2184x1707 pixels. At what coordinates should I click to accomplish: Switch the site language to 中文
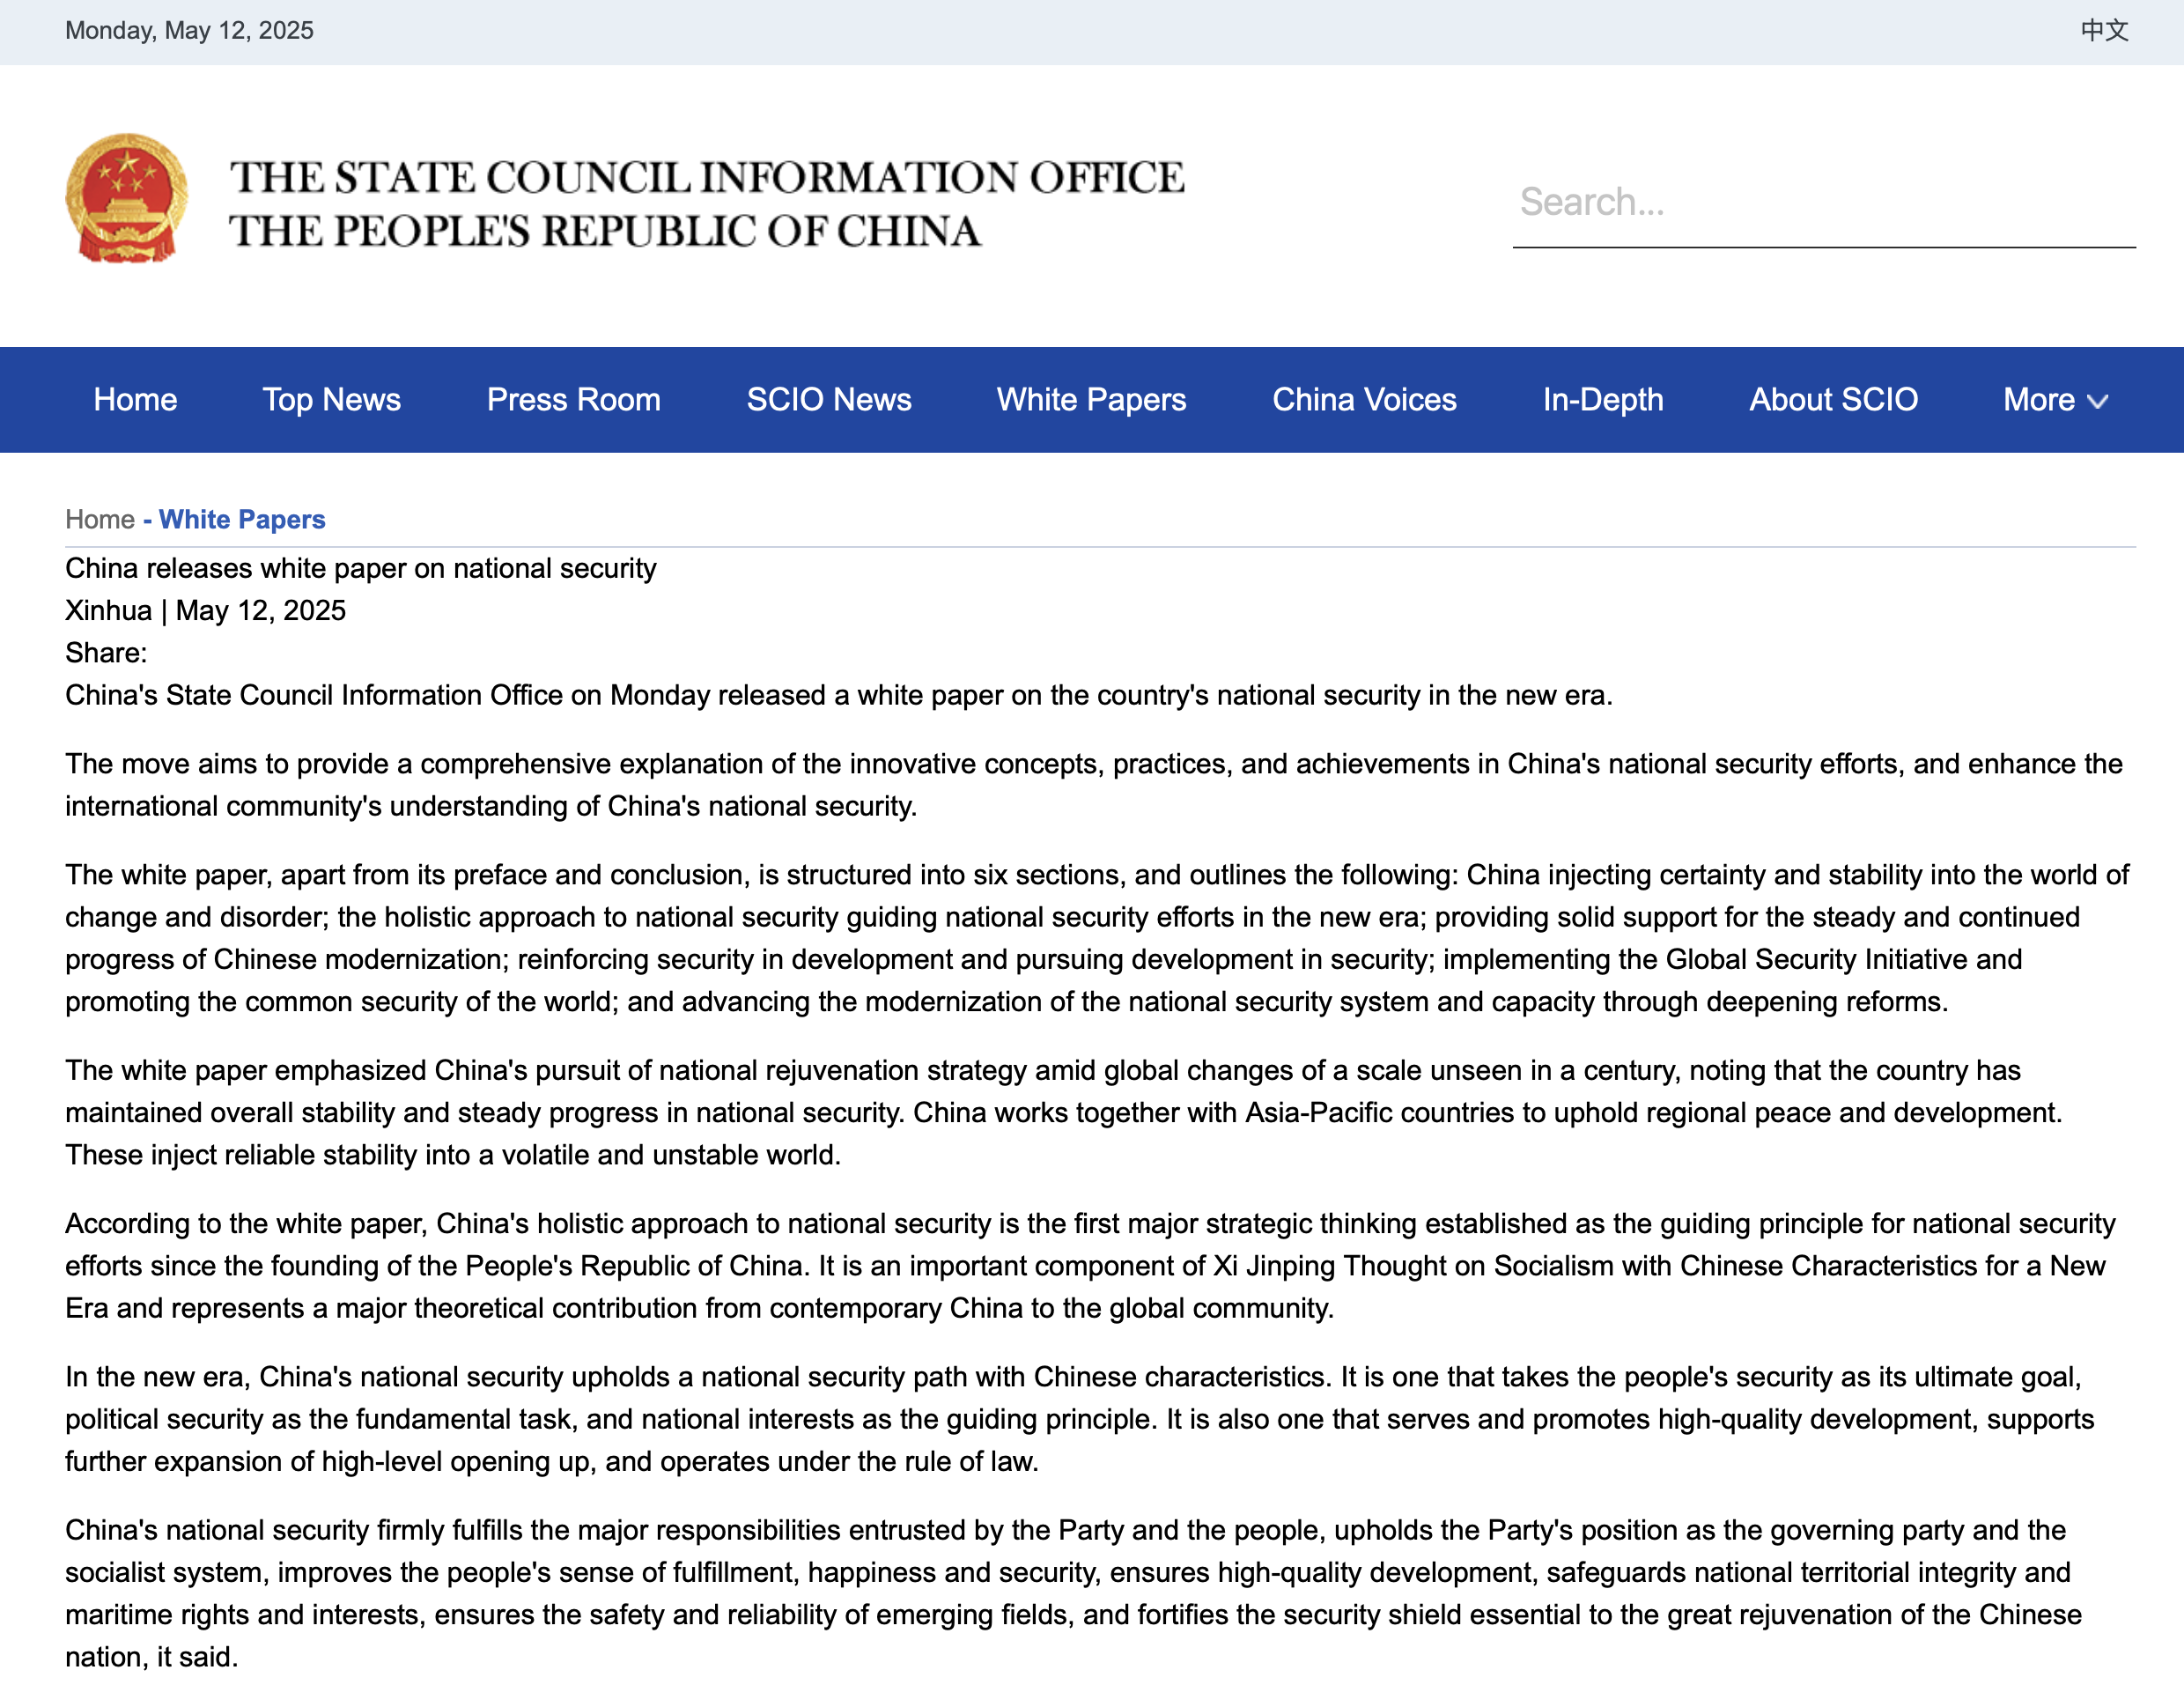[2104, 31]
